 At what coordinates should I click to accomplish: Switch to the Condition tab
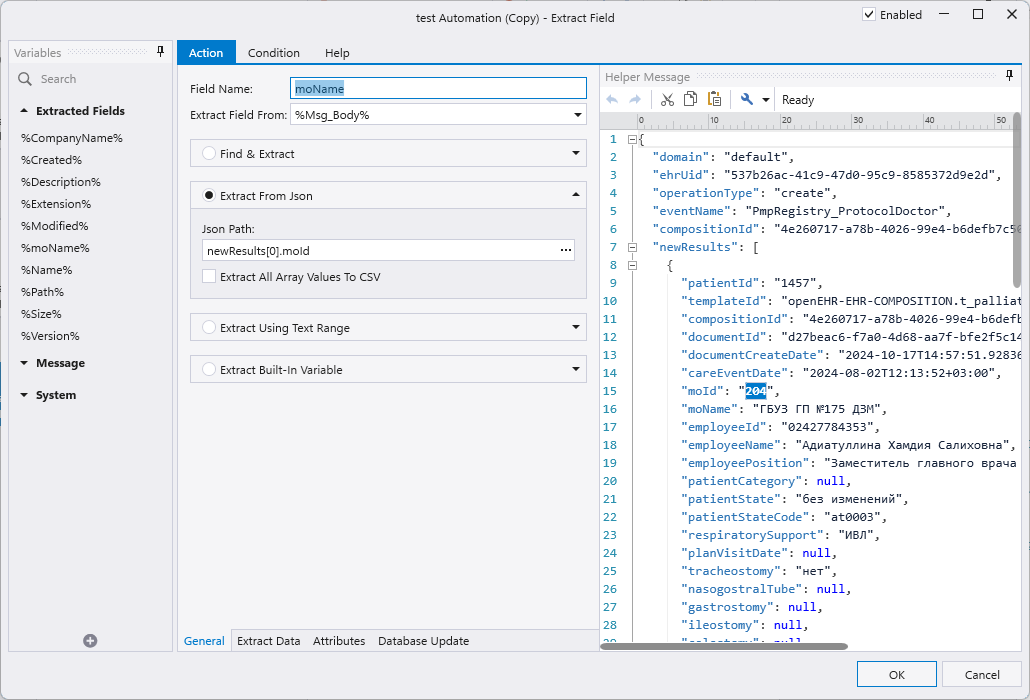click(273, 53)
